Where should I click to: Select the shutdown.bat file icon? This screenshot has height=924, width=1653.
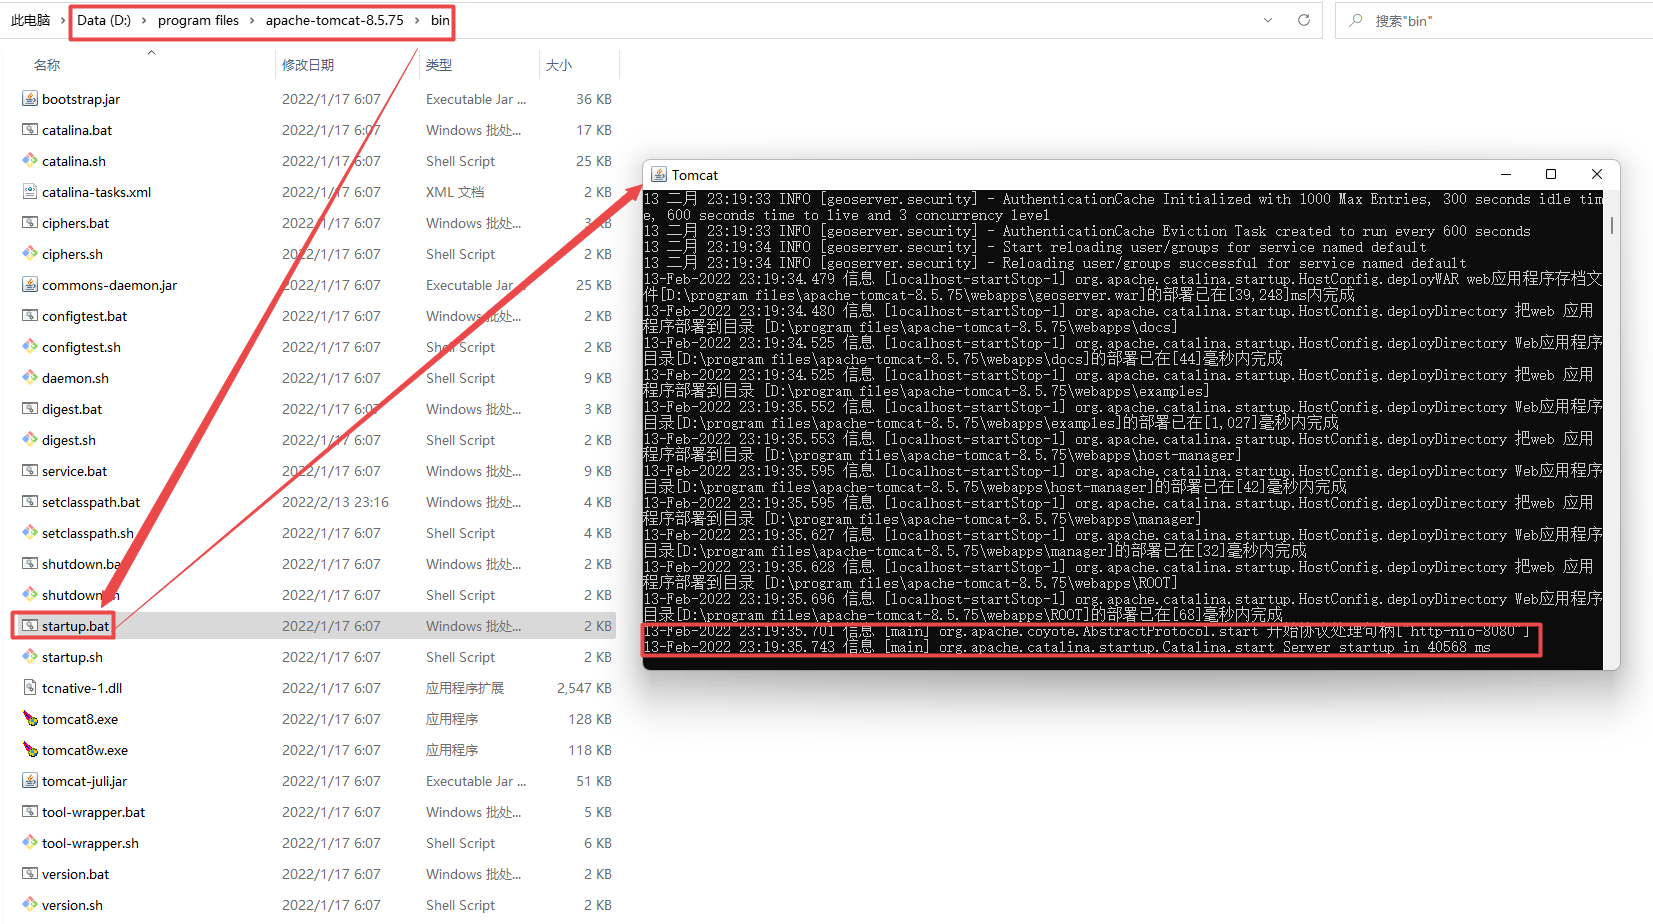(x=29, y=563)
